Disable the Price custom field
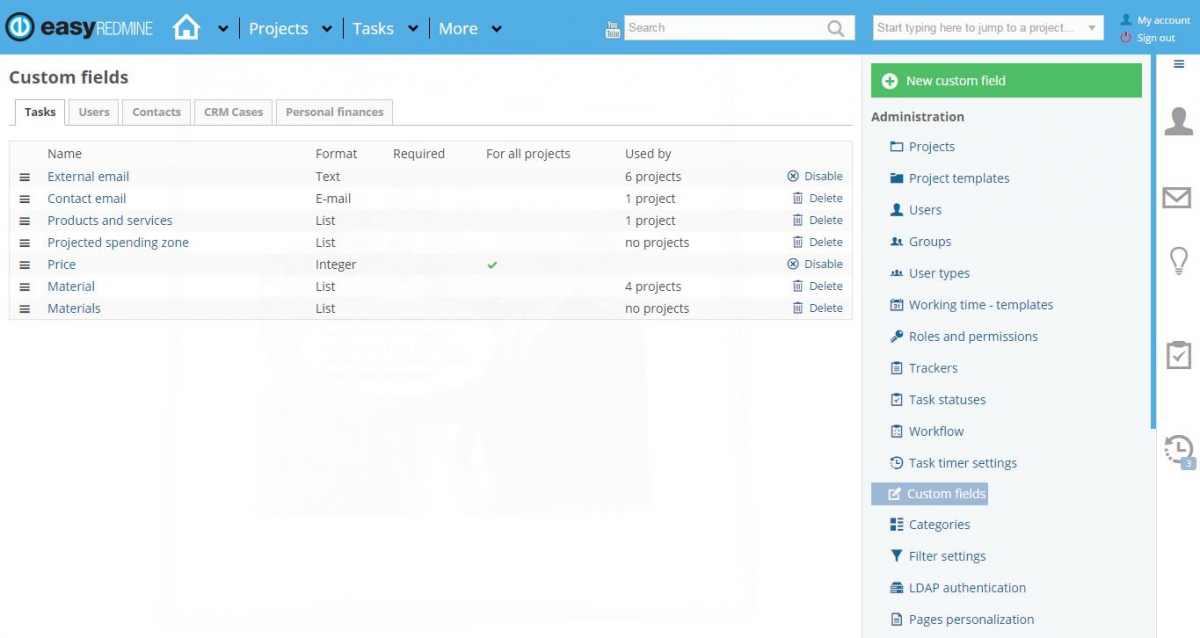The height and width of the screenshot is (638, 1200). click(x=814, y=264)
